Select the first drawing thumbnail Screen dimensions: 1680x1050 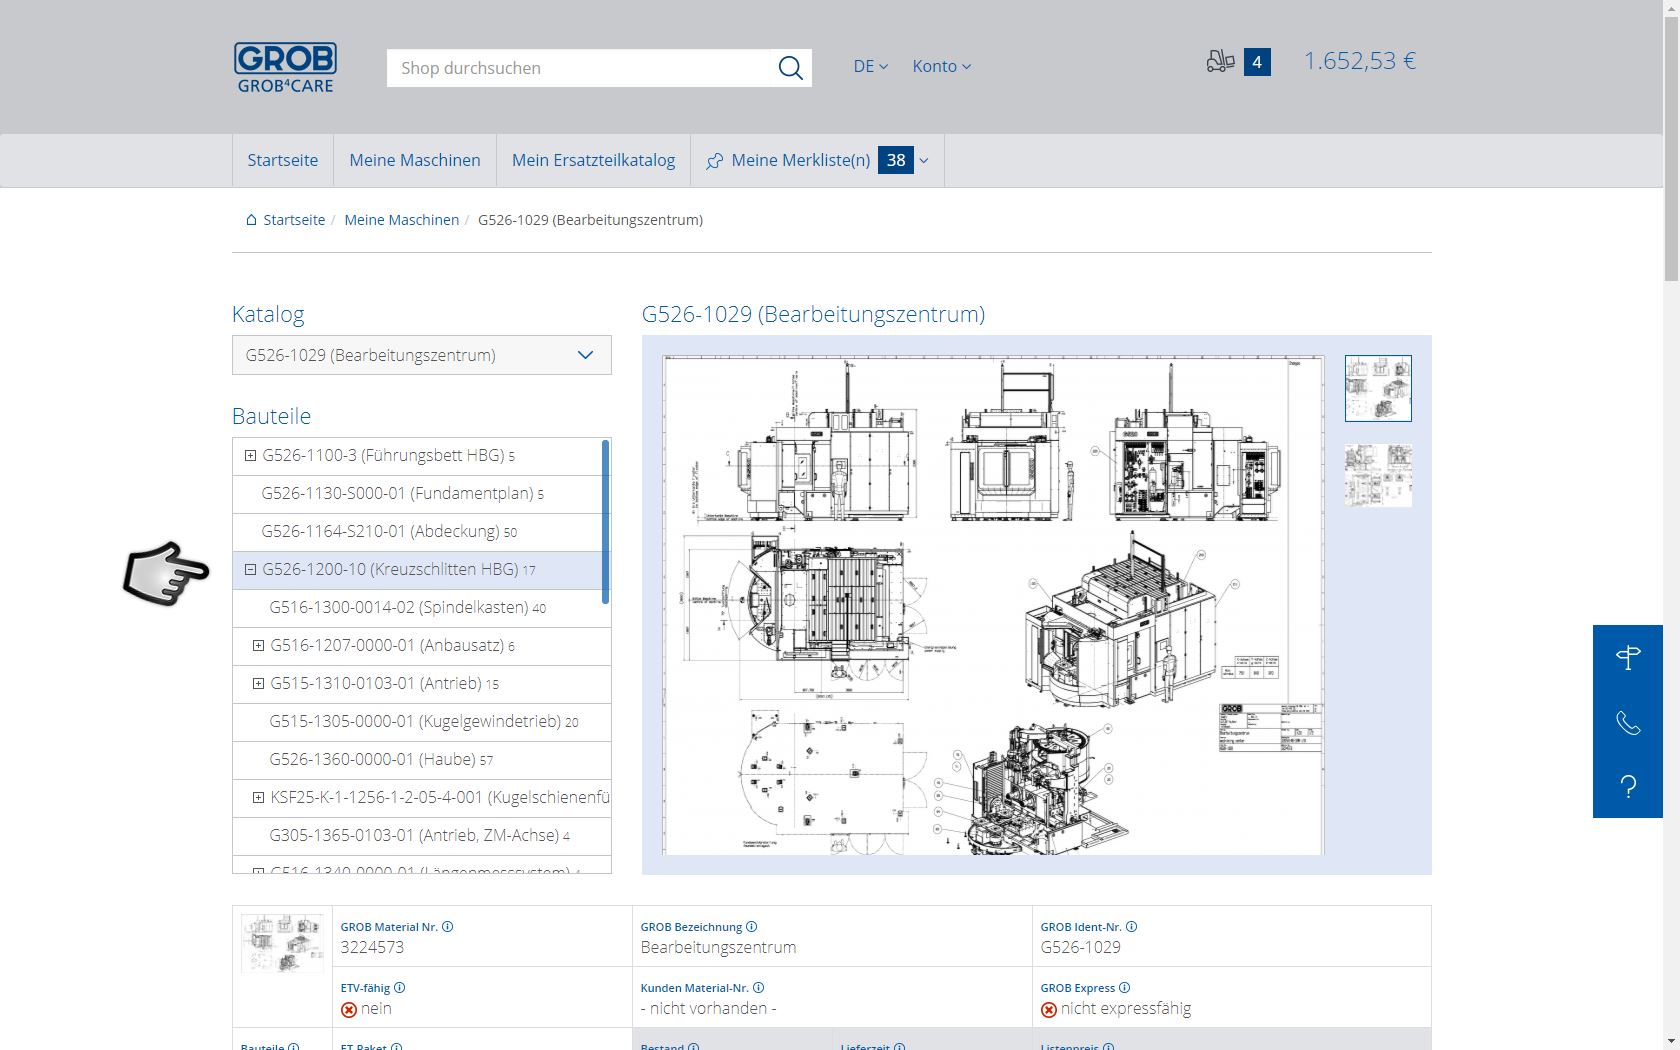click(1378, 388)
